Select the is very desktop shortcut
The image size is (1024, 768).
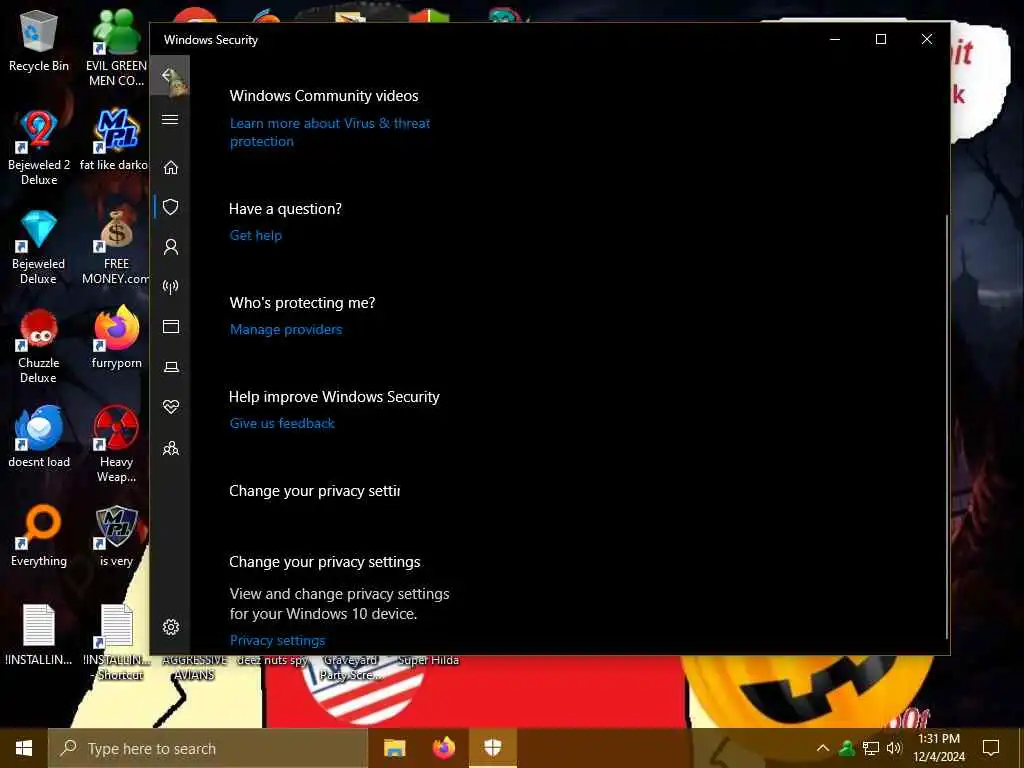(116, 537)
